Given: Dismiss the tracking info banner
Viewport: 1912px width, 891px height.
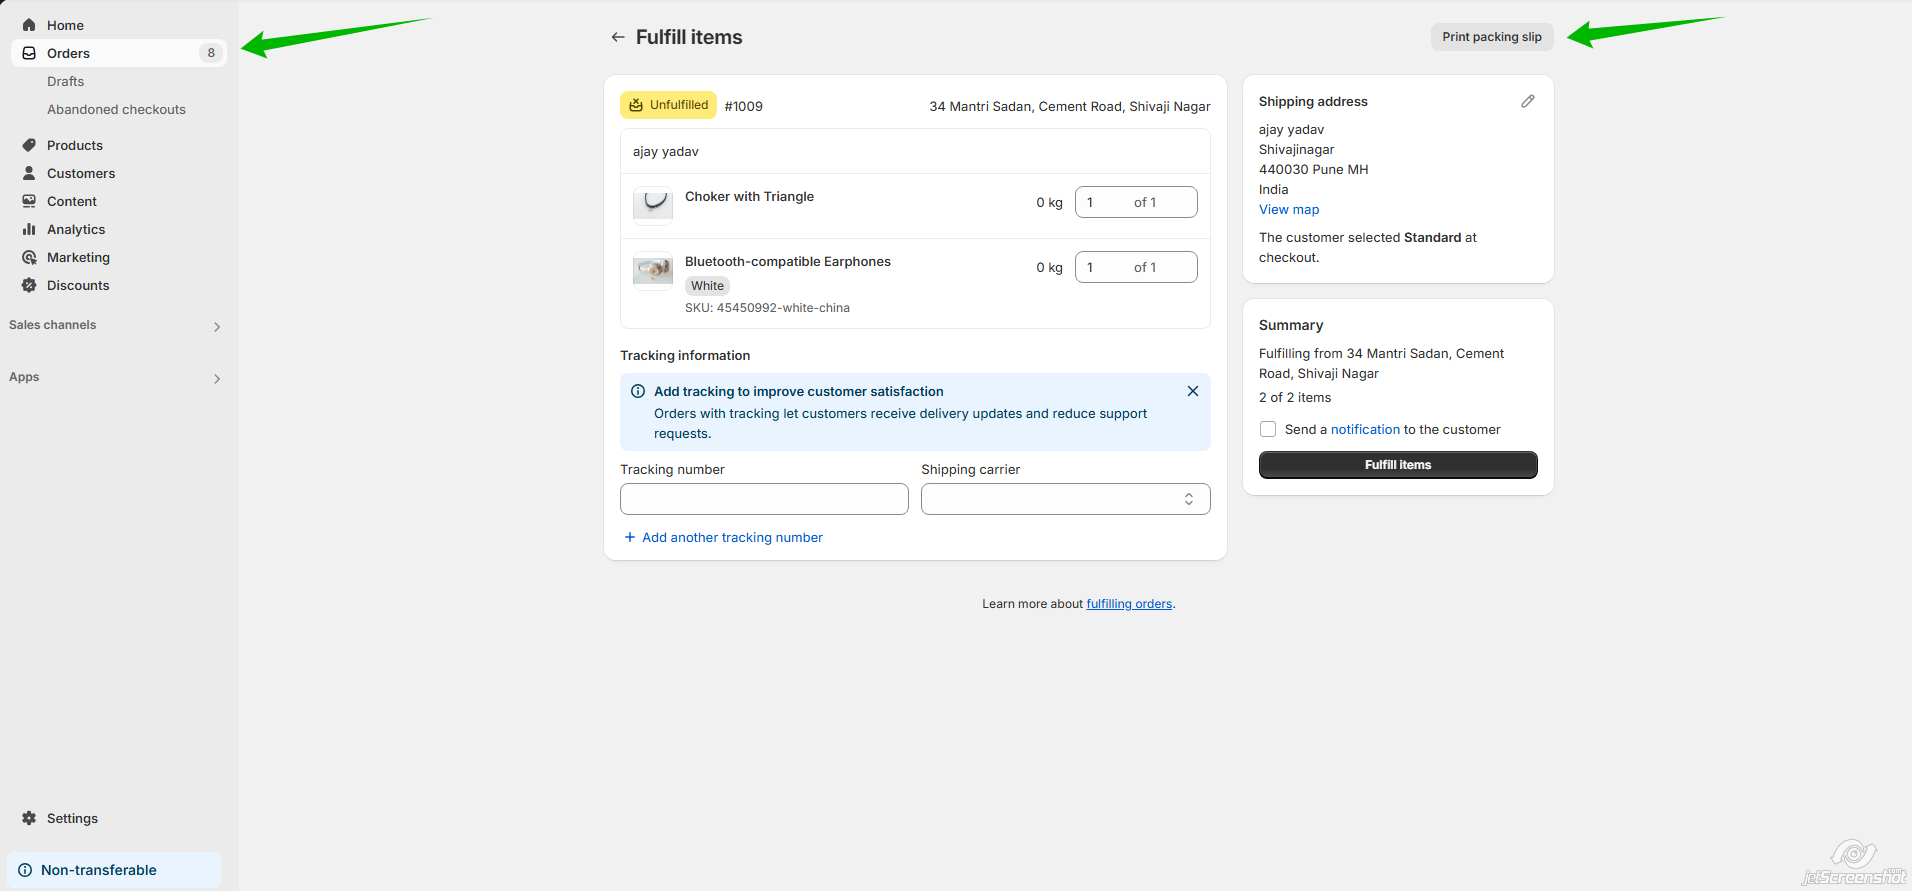Looking at the screenshot, I should pyautogui.click(x=1192, y=391).
